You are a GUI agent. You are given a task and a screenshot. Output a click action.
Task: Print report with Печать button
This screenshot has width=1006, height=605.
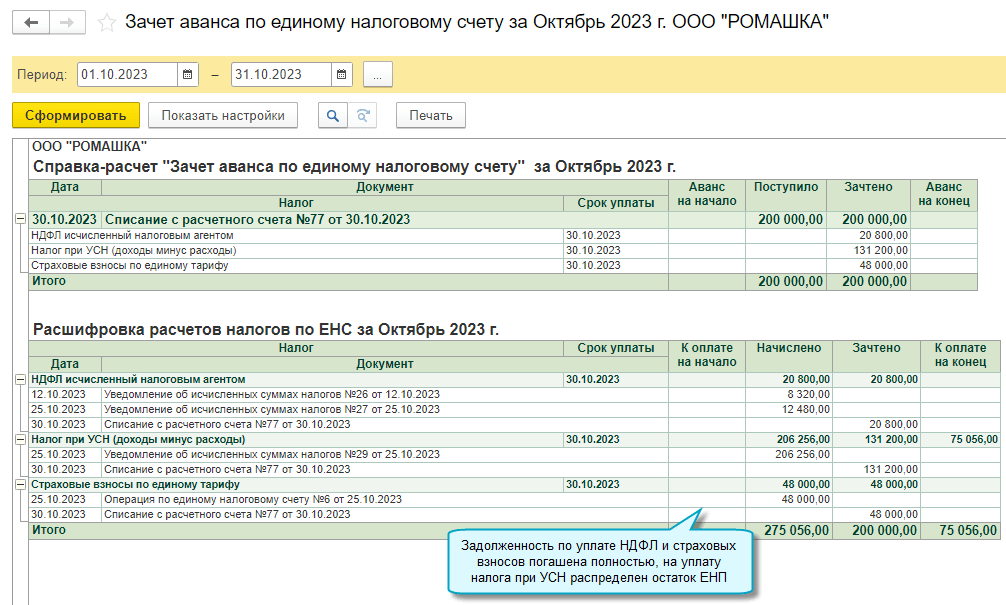(431, 115)
